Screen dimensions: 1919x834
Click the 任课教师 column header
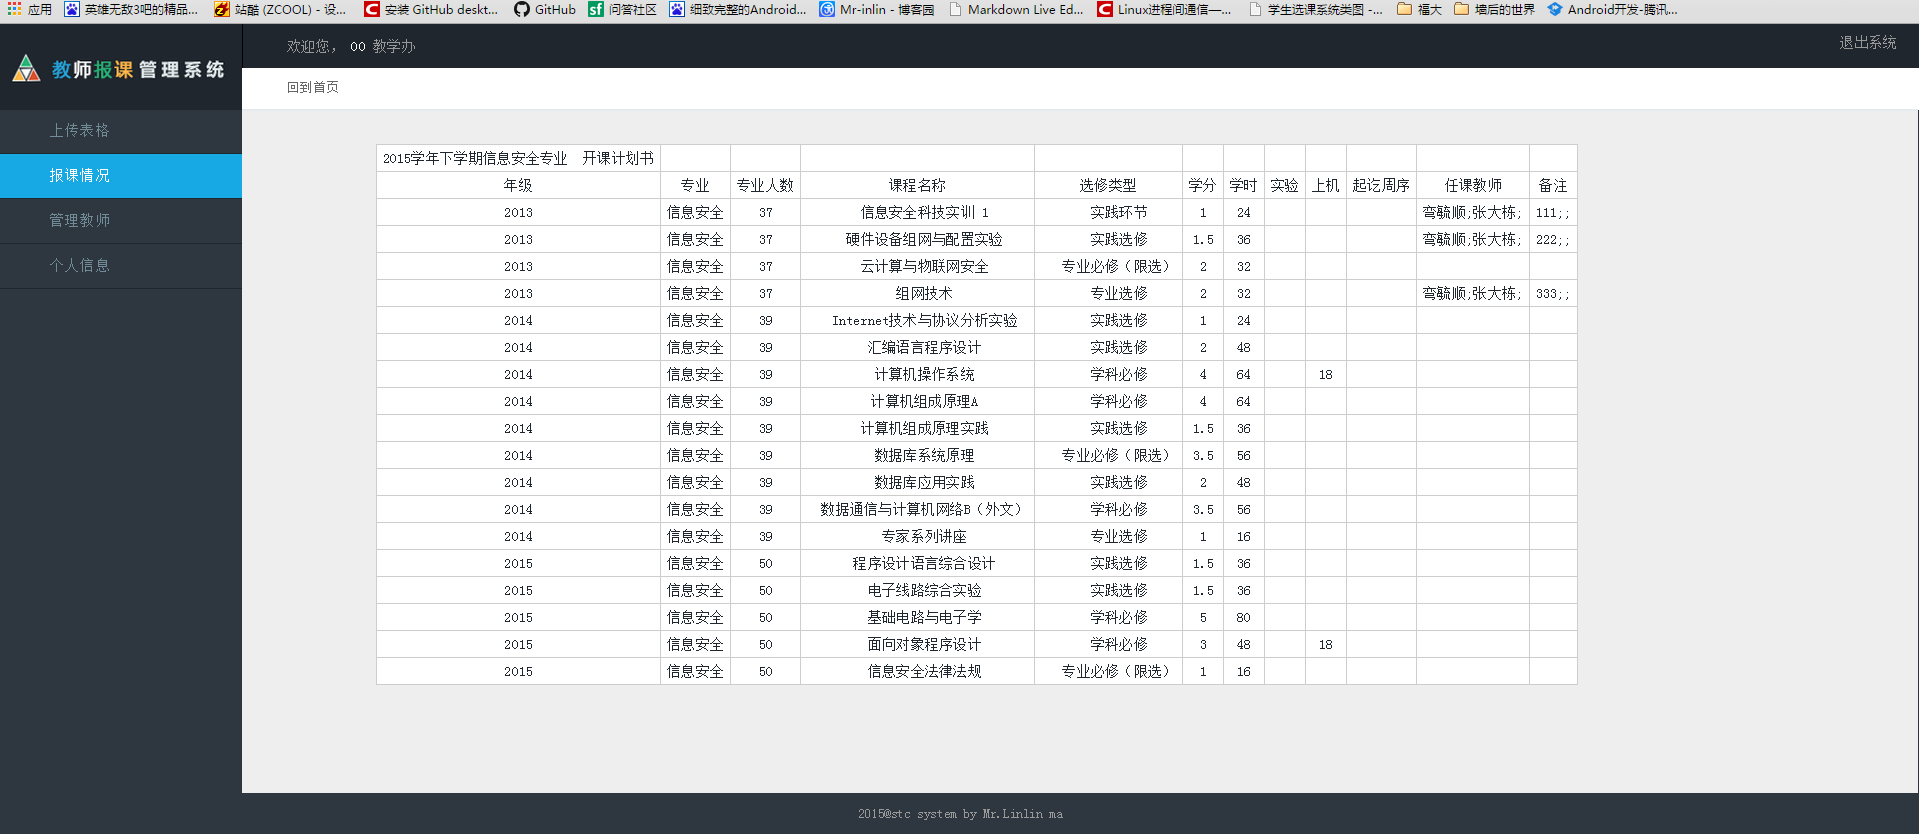coord(1473,185)
